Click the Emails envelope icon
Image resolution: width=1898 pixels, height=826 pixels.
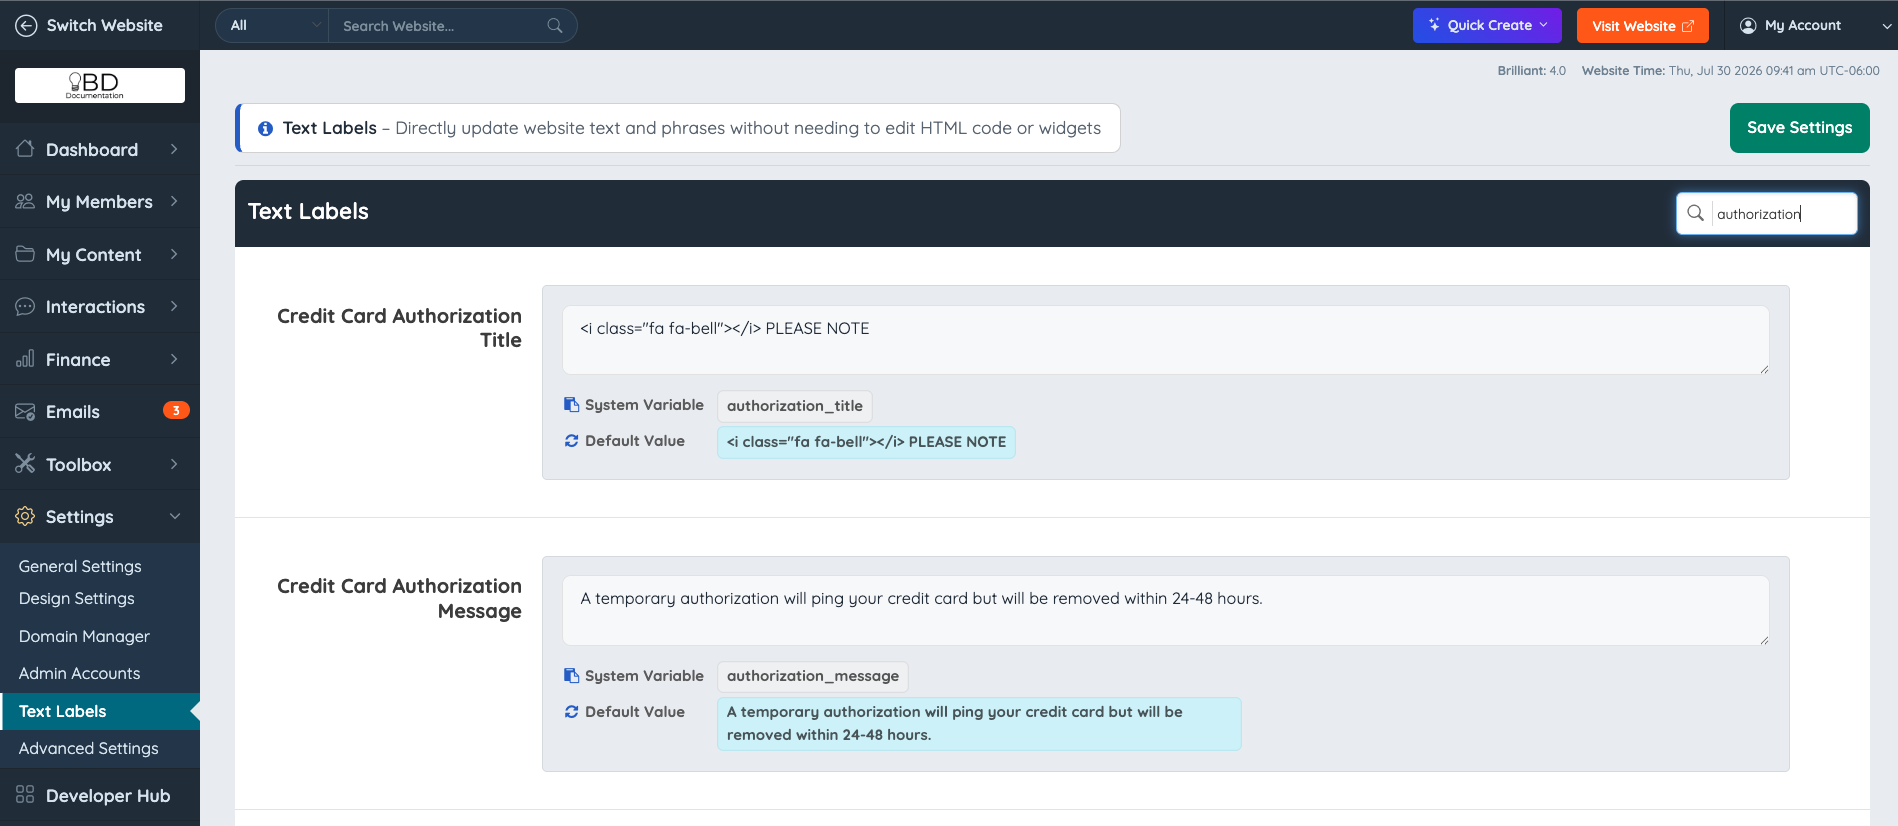(25, 411)
